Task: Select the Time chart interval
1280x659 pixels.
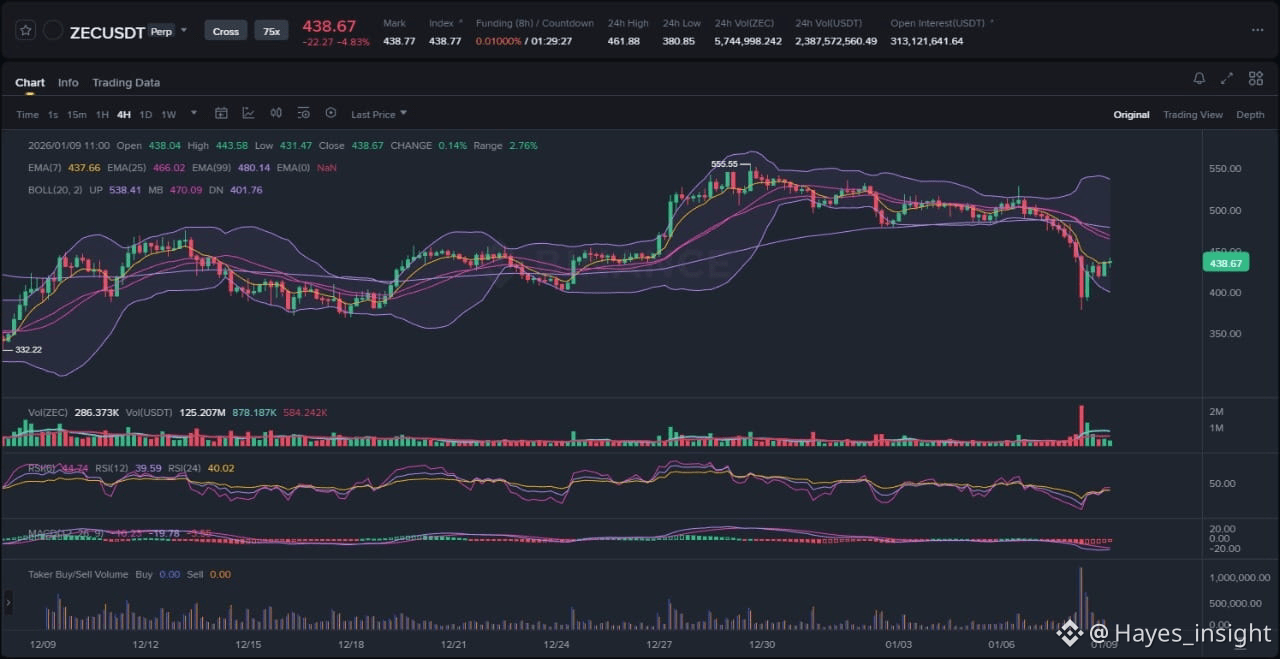Action: coord(27,114)
